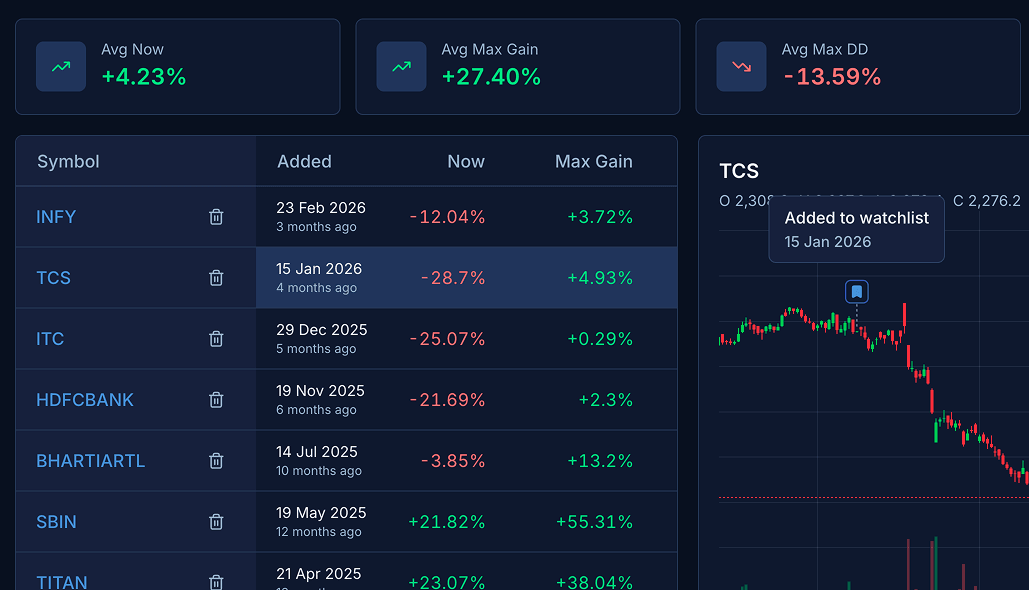Viewport: 1029px width, 590px height.
Task: Click INFY's +3.72% Max Gain value
Action: pyautogui.click(x=600, y=217)
